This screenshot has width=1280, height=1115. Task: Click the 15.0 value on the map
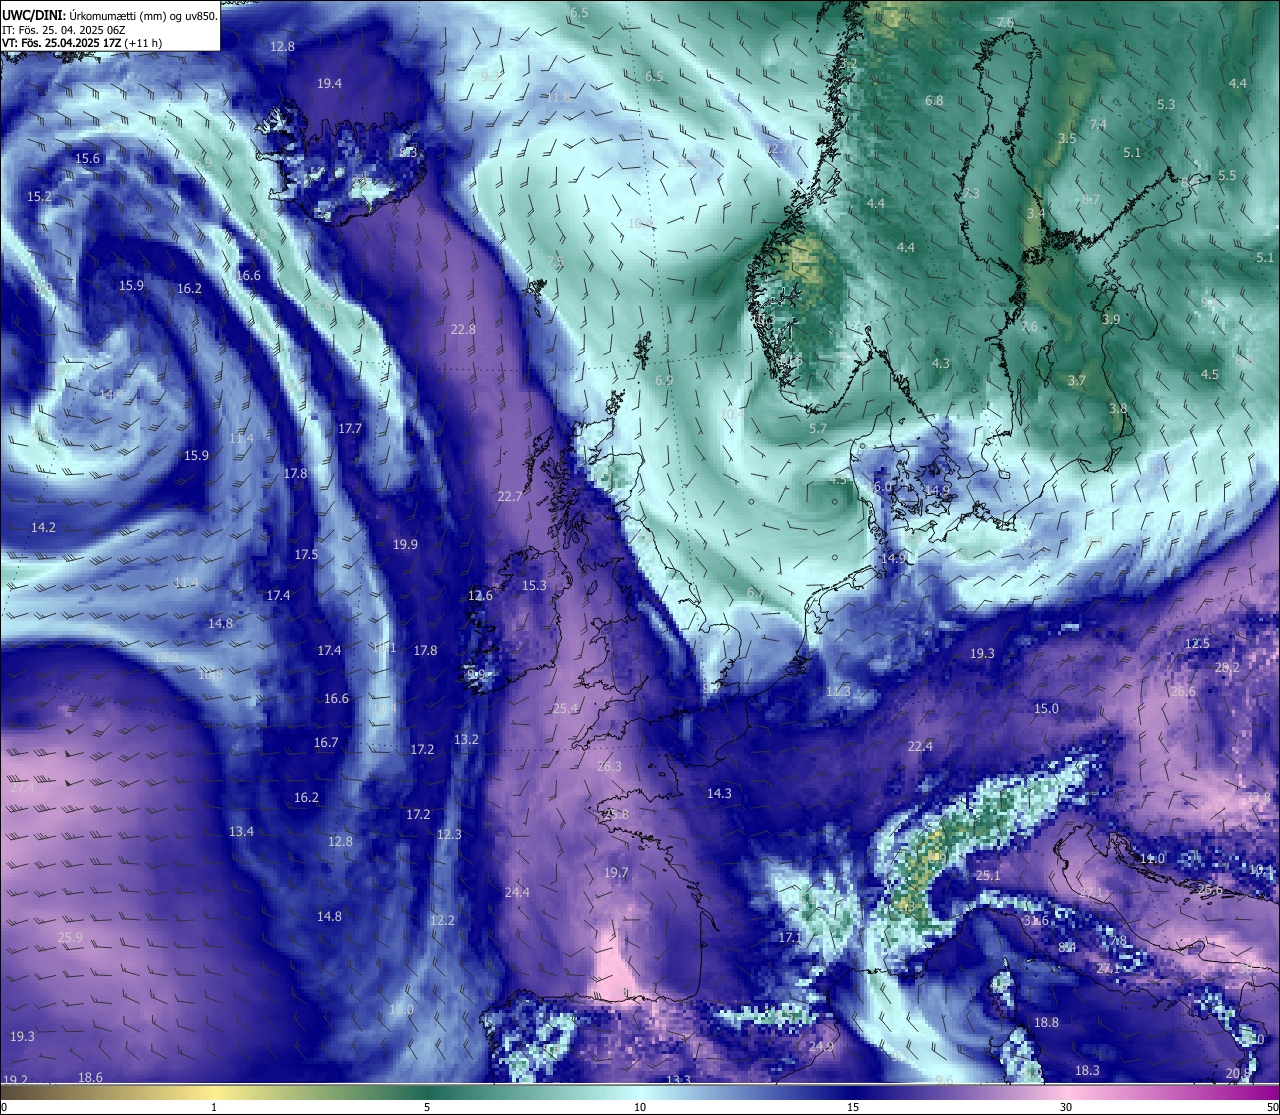[x=1046, y=709]
